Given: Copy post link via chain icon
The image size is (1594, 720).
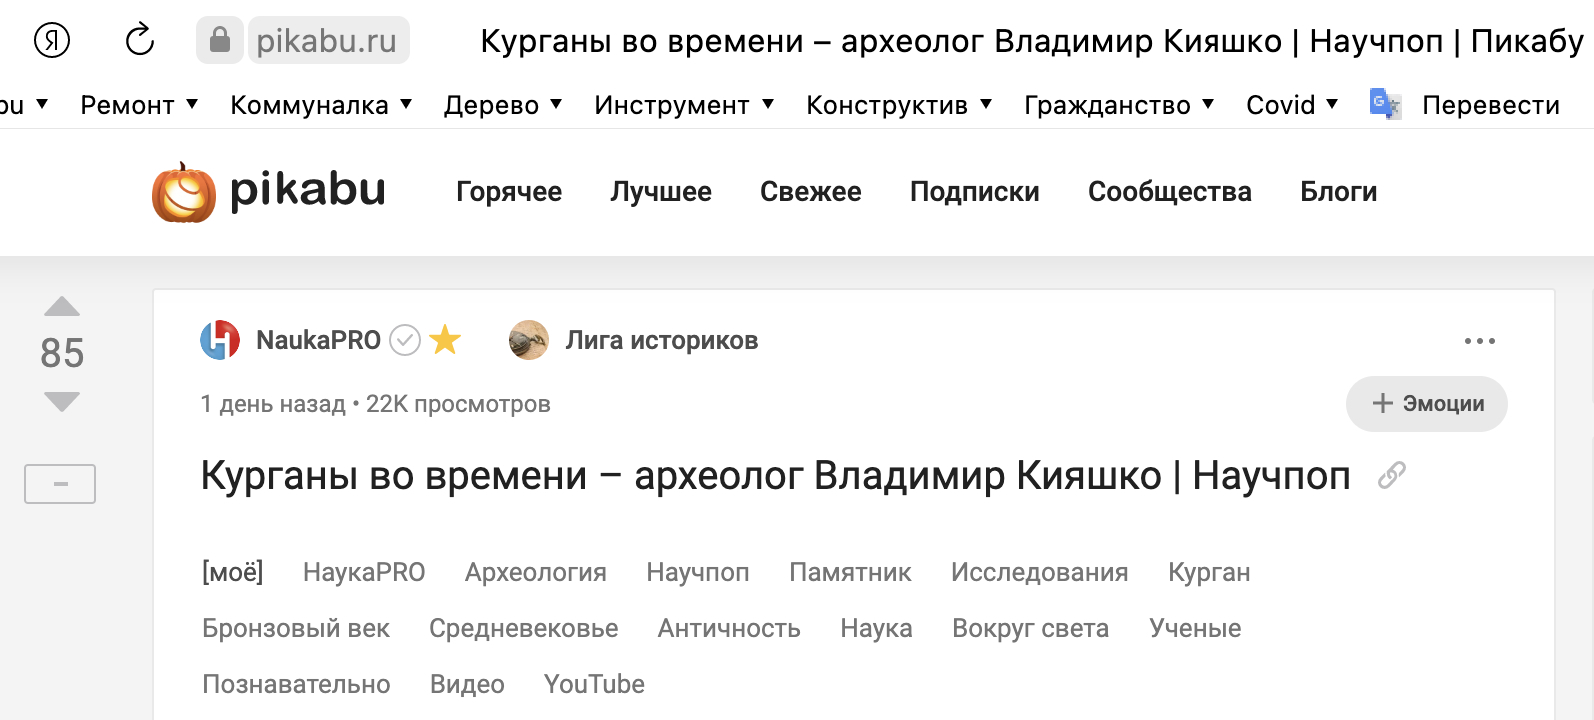Looking at the screenshot, I should click(x=1391, y=475).
